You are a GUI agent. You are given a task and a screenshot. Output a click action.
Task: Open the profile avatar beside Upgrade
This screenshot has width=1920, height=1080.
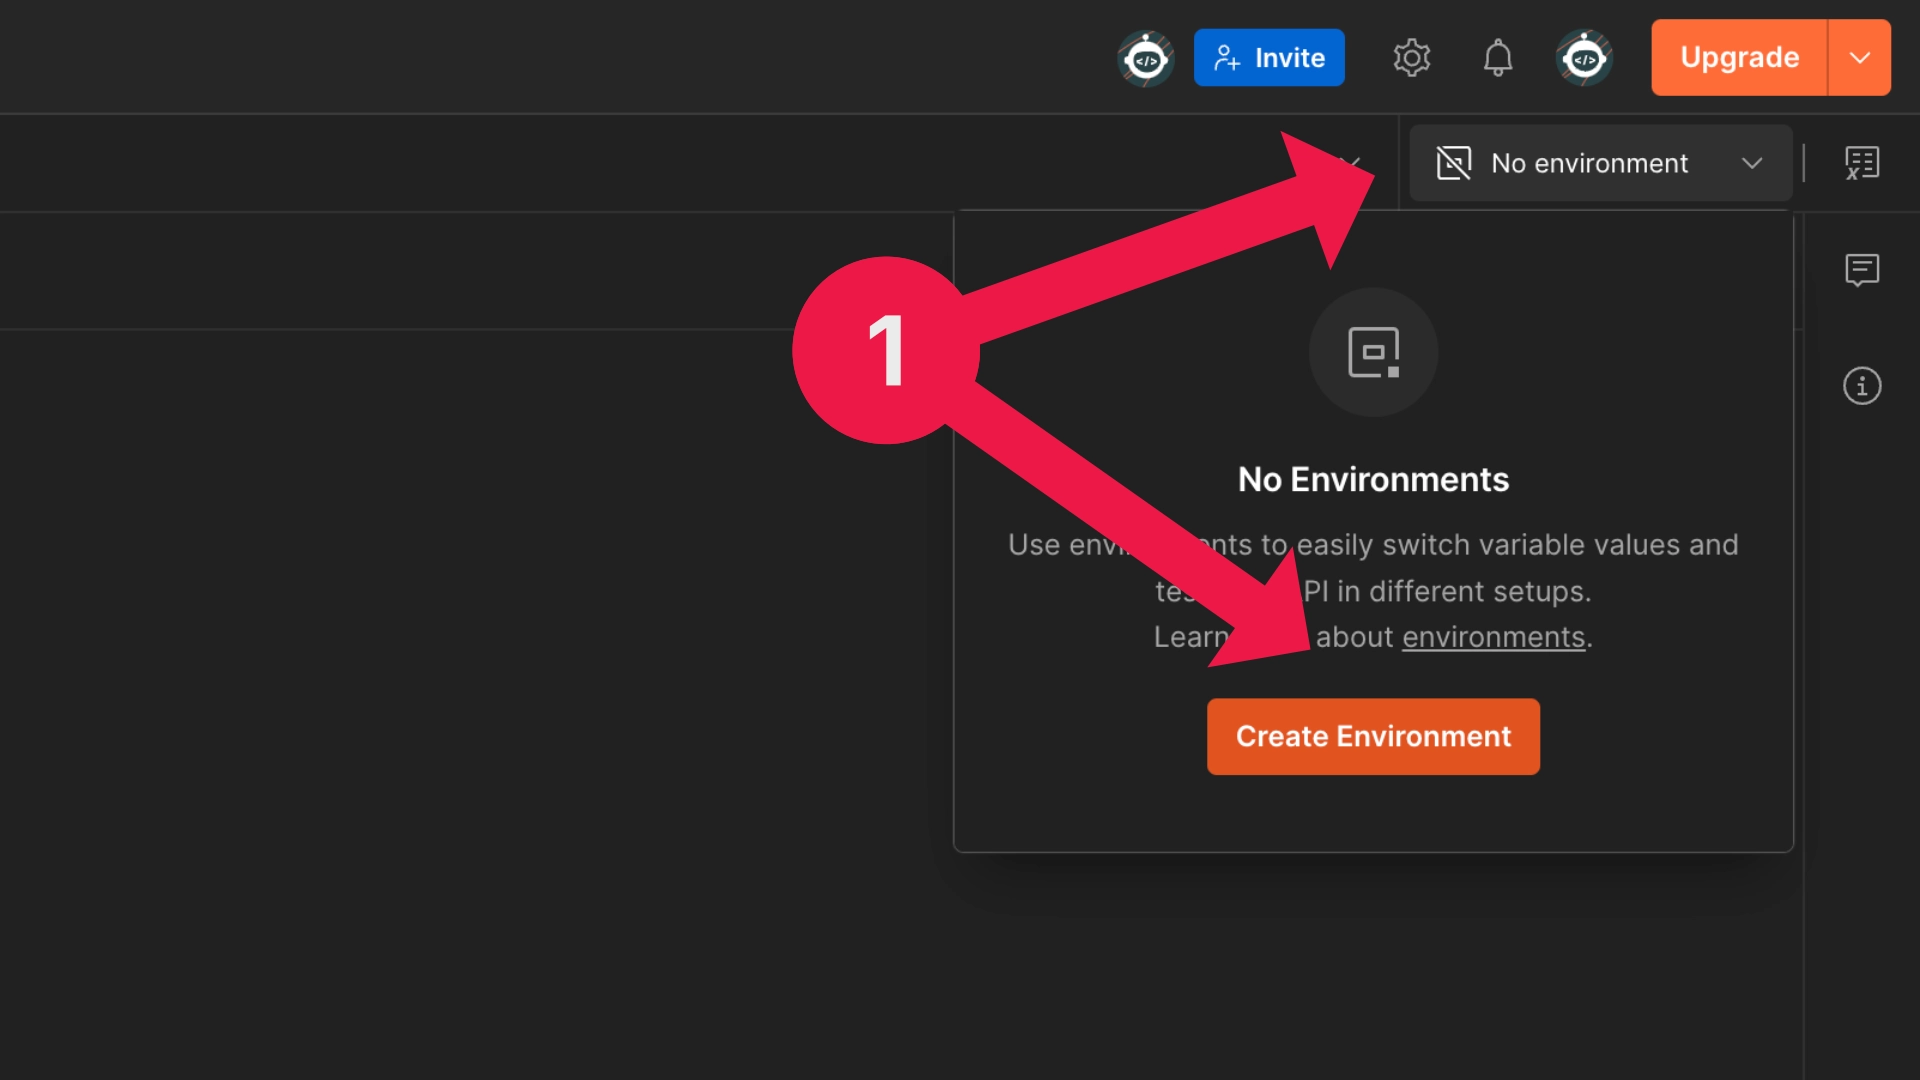coord(1584,59)
